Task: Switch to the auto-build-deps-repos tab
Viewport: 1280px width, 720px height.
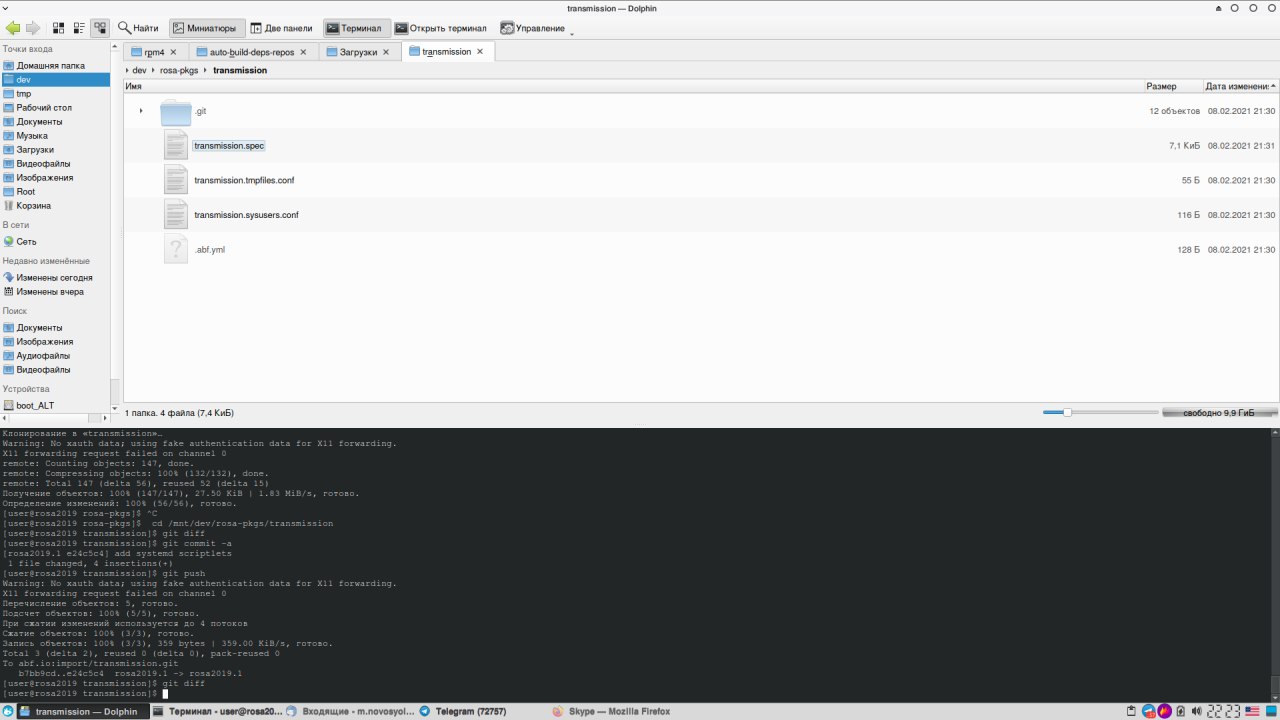Action: pyautogui.click(x=252, y=52)
